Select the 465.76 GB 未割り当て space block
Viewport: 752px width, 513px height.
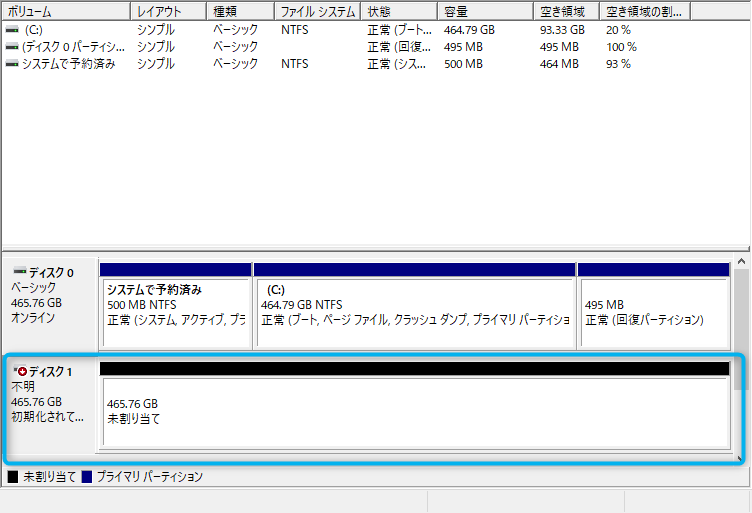click(x=415, y=406)
